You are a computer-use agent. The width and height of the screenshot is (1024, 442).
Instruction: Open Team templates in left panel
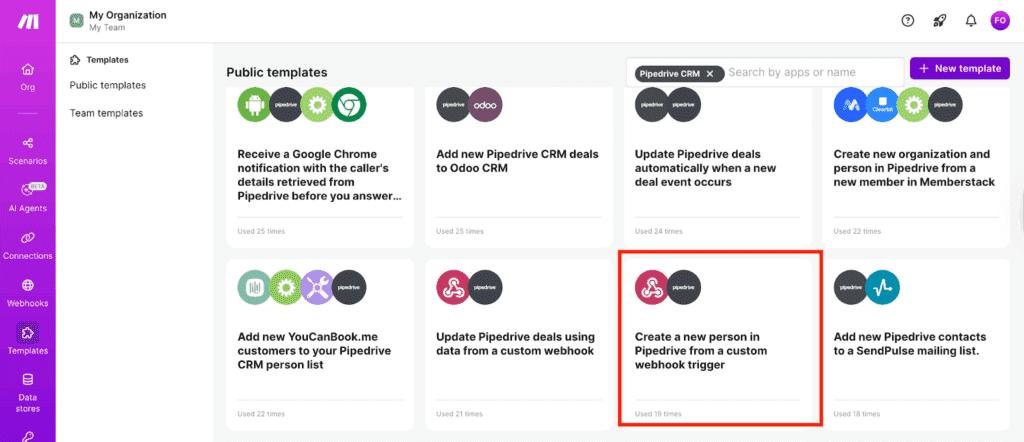pos(106,113)
